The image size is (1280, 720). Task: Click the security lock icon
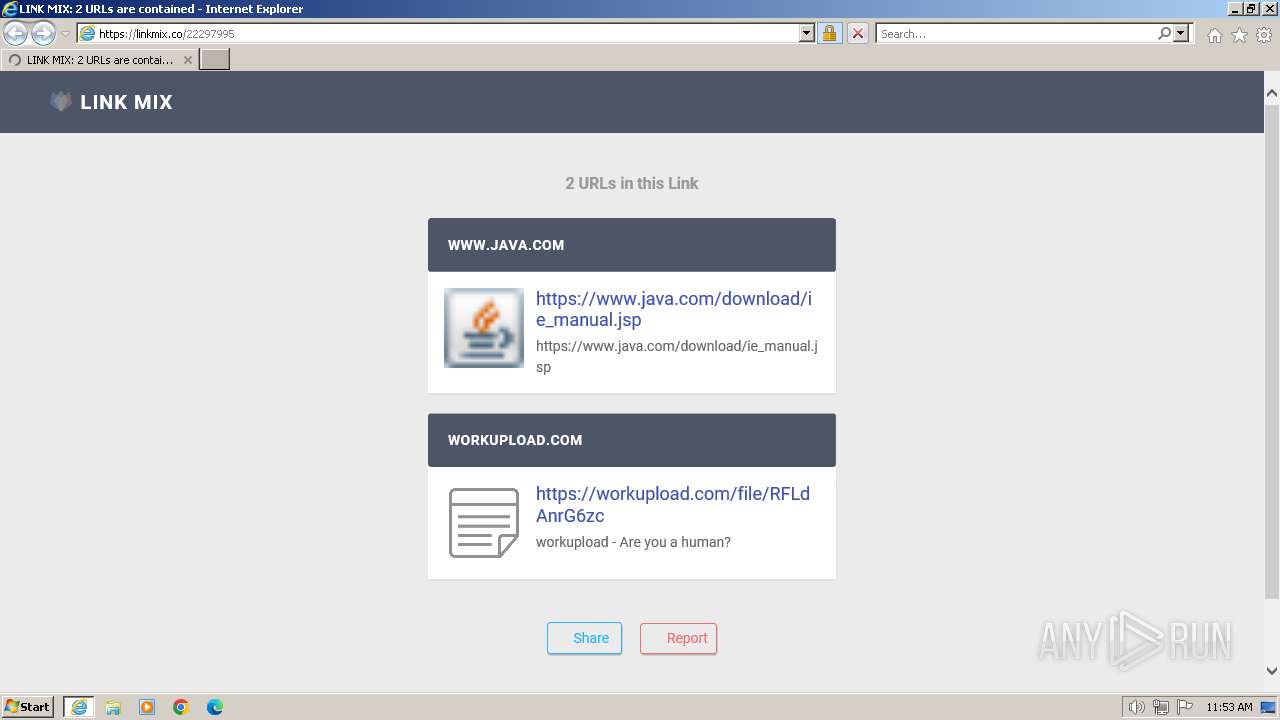tap(829, 34)
